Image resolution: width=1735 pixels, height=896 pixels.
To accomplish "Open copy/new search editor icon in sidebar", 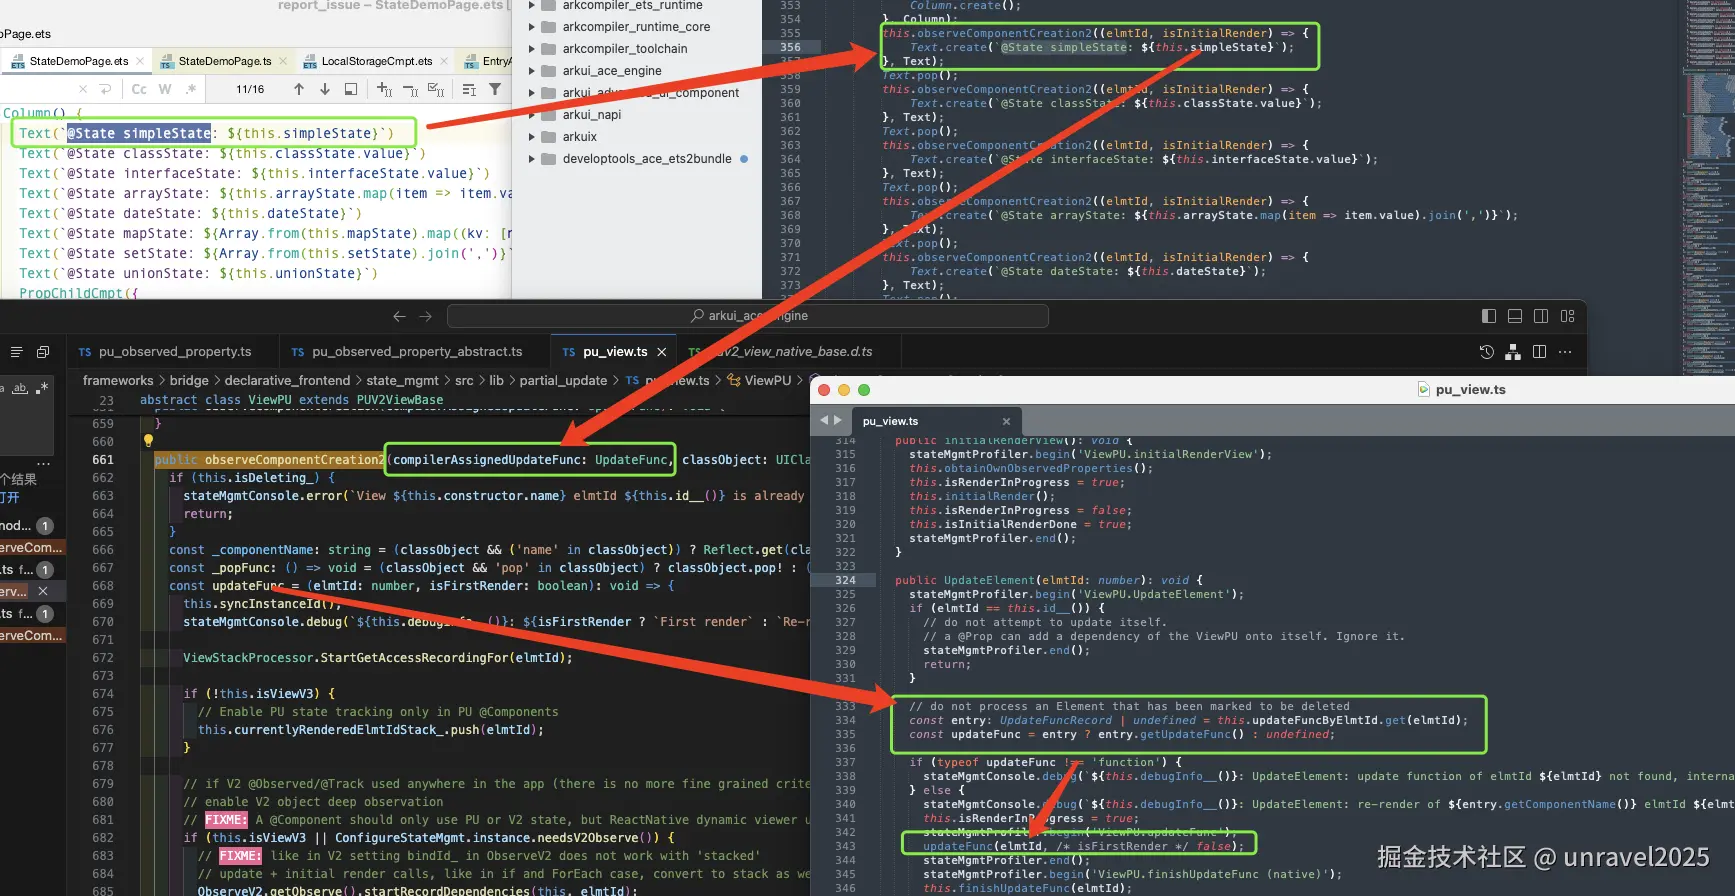I will click(x=43, y=352).
